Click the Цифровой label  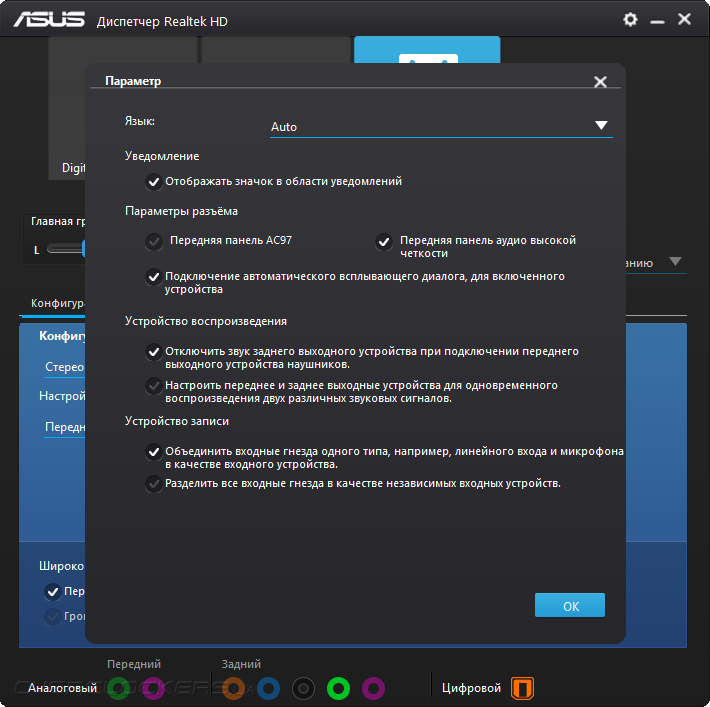coord(471,688)
